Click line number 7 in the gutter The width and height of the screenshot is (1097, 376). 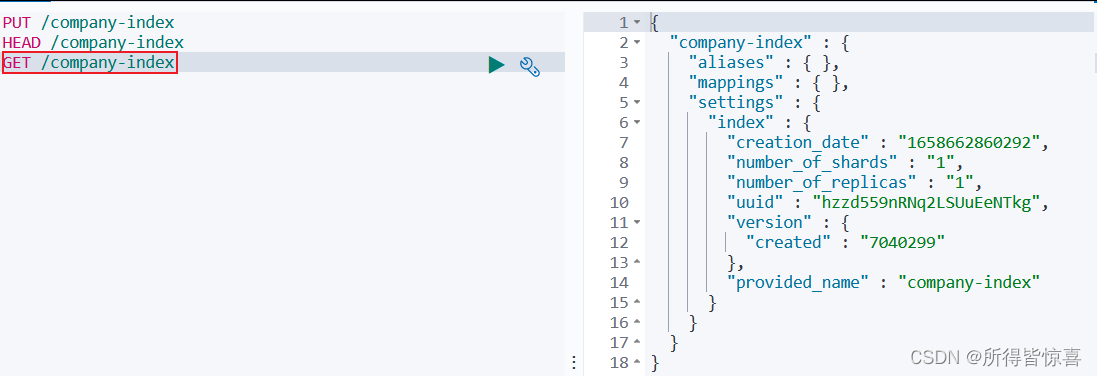click(623, 143)
